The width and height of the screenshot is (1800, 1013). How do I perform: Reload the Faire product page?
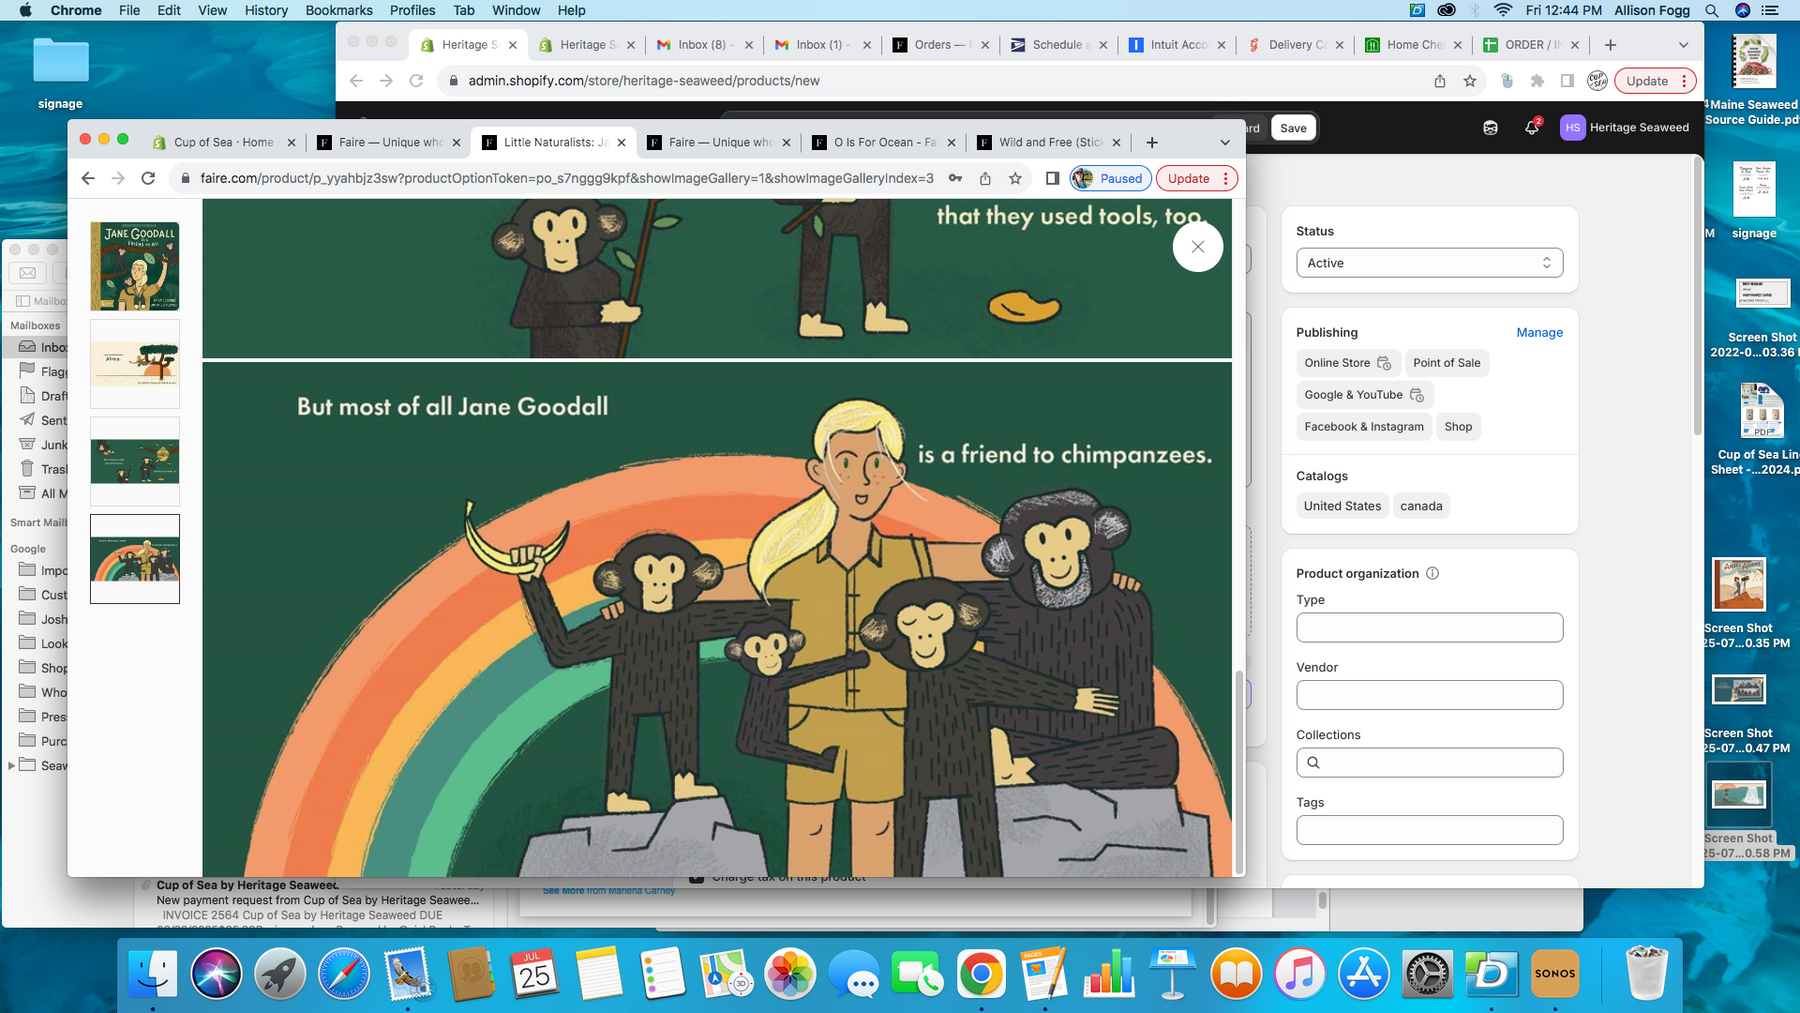pyautogui.click(x=148, y=178)
